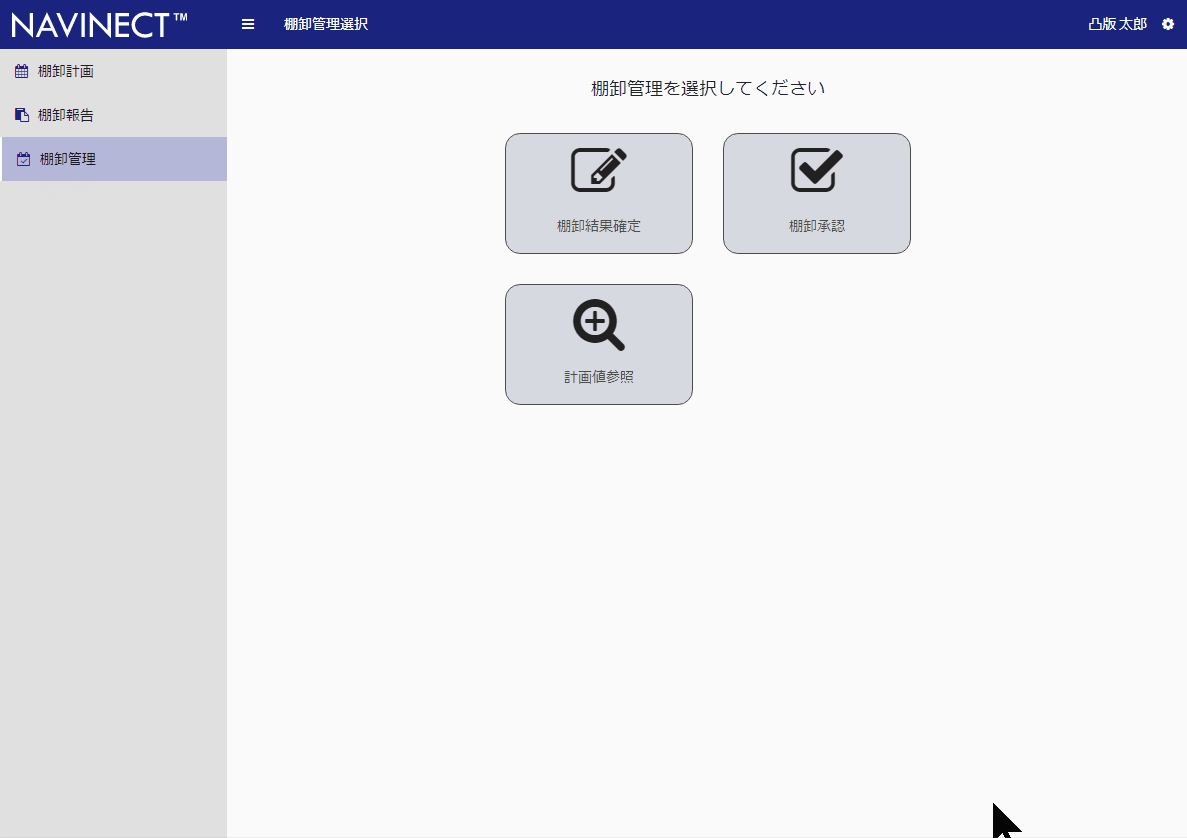Click the 棚卸承認 label text
The image size is (1187, 838).
pyautogui.click(x=816, y=225)
